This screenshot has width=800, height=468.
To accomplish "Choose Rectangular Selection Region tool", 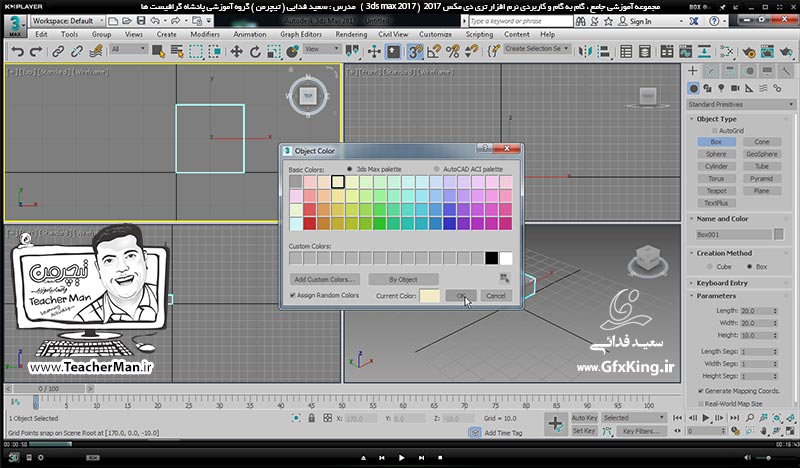I will 196,52.
